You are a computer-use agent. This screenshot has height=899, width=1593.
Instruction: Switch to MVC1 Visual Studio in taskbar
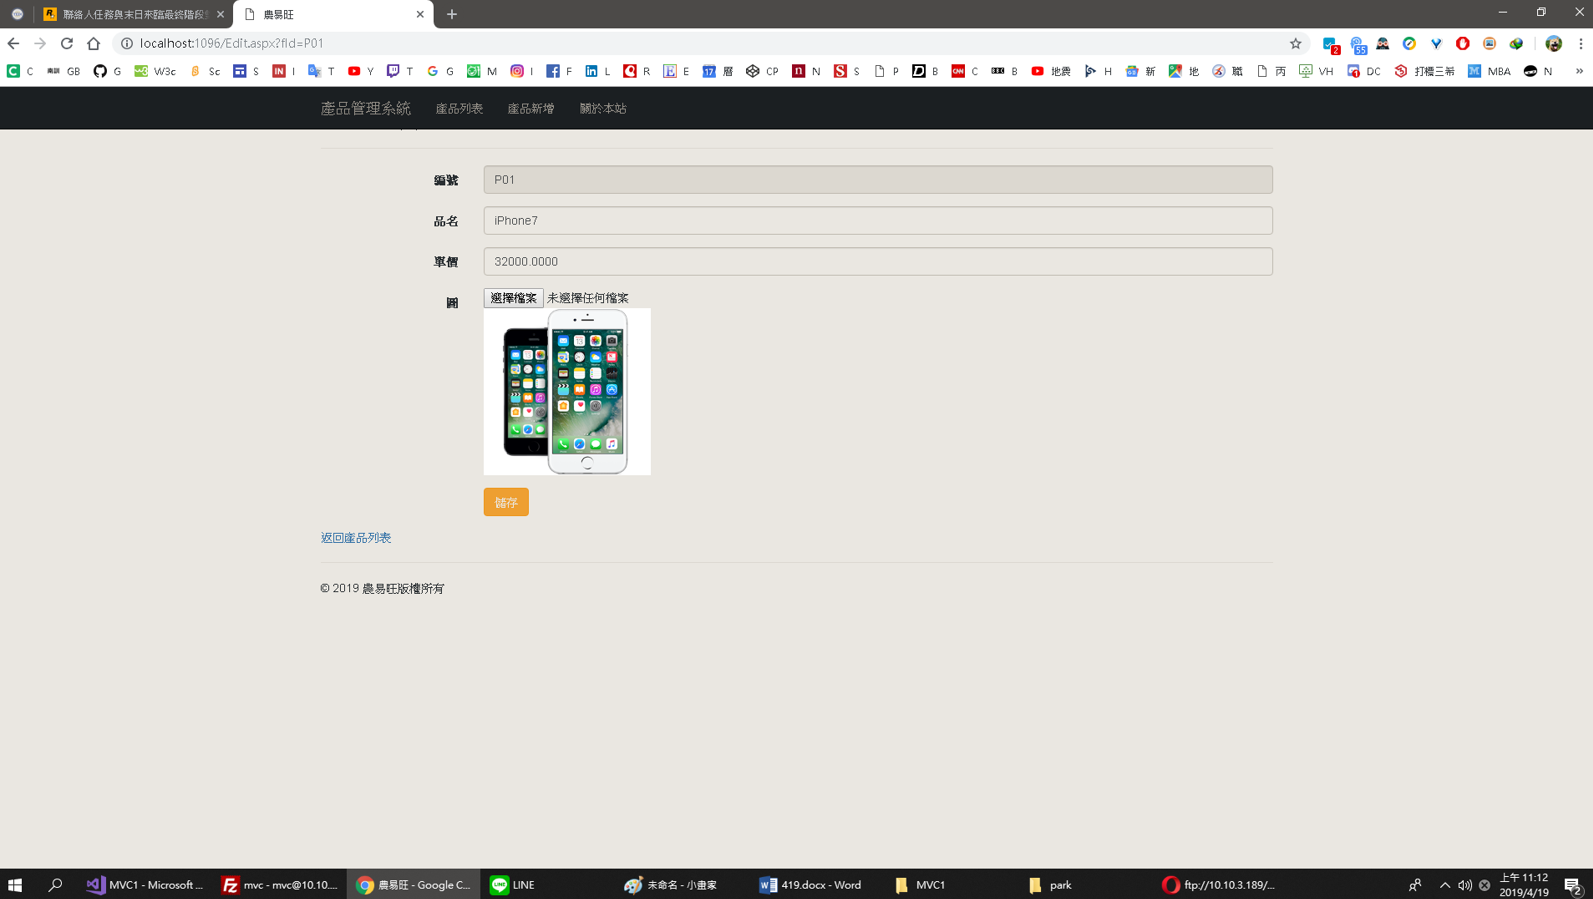click(145, 885)
